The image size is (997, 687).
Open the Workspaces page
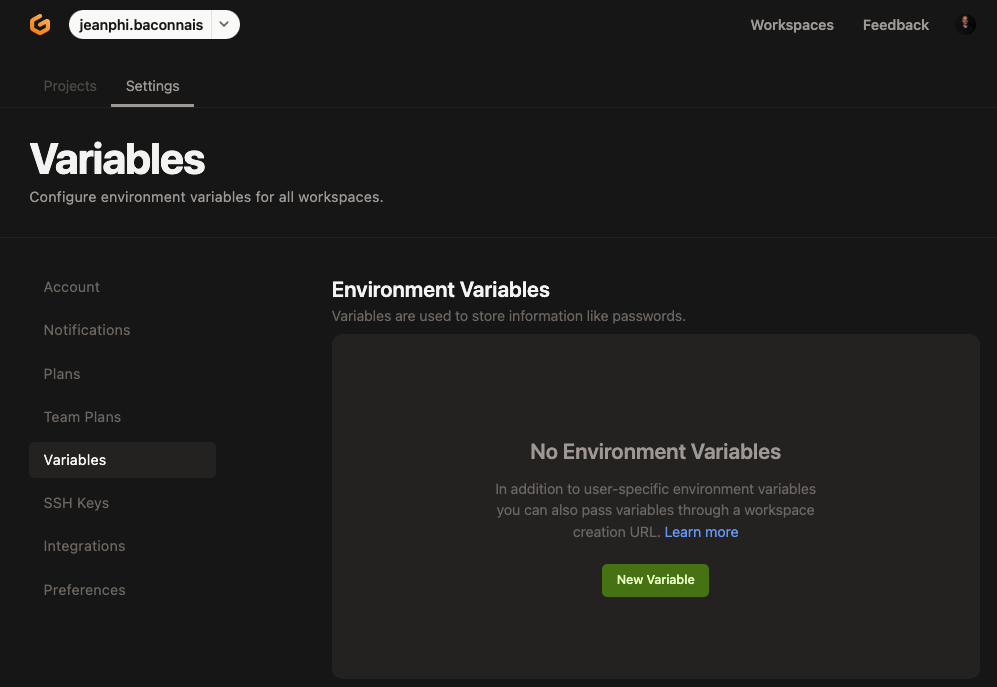click(791, 25)
